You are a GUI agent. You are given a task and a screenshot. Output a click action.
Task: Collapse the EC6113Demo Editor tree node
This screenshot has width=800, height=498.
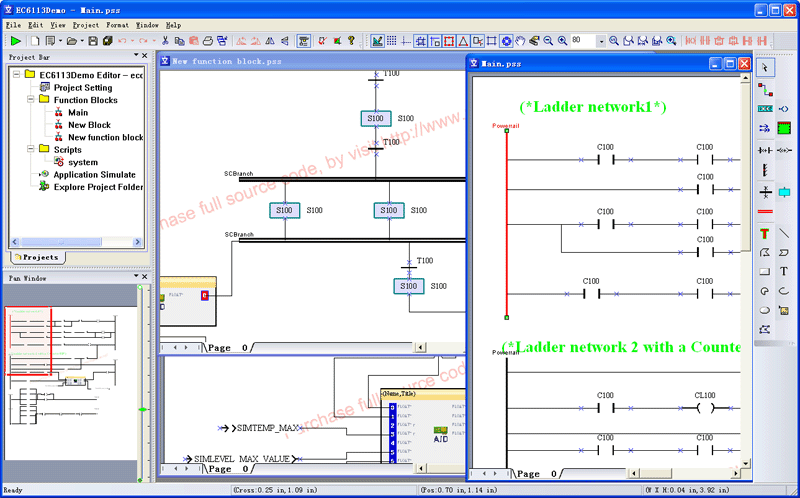[x=16, y=75]
